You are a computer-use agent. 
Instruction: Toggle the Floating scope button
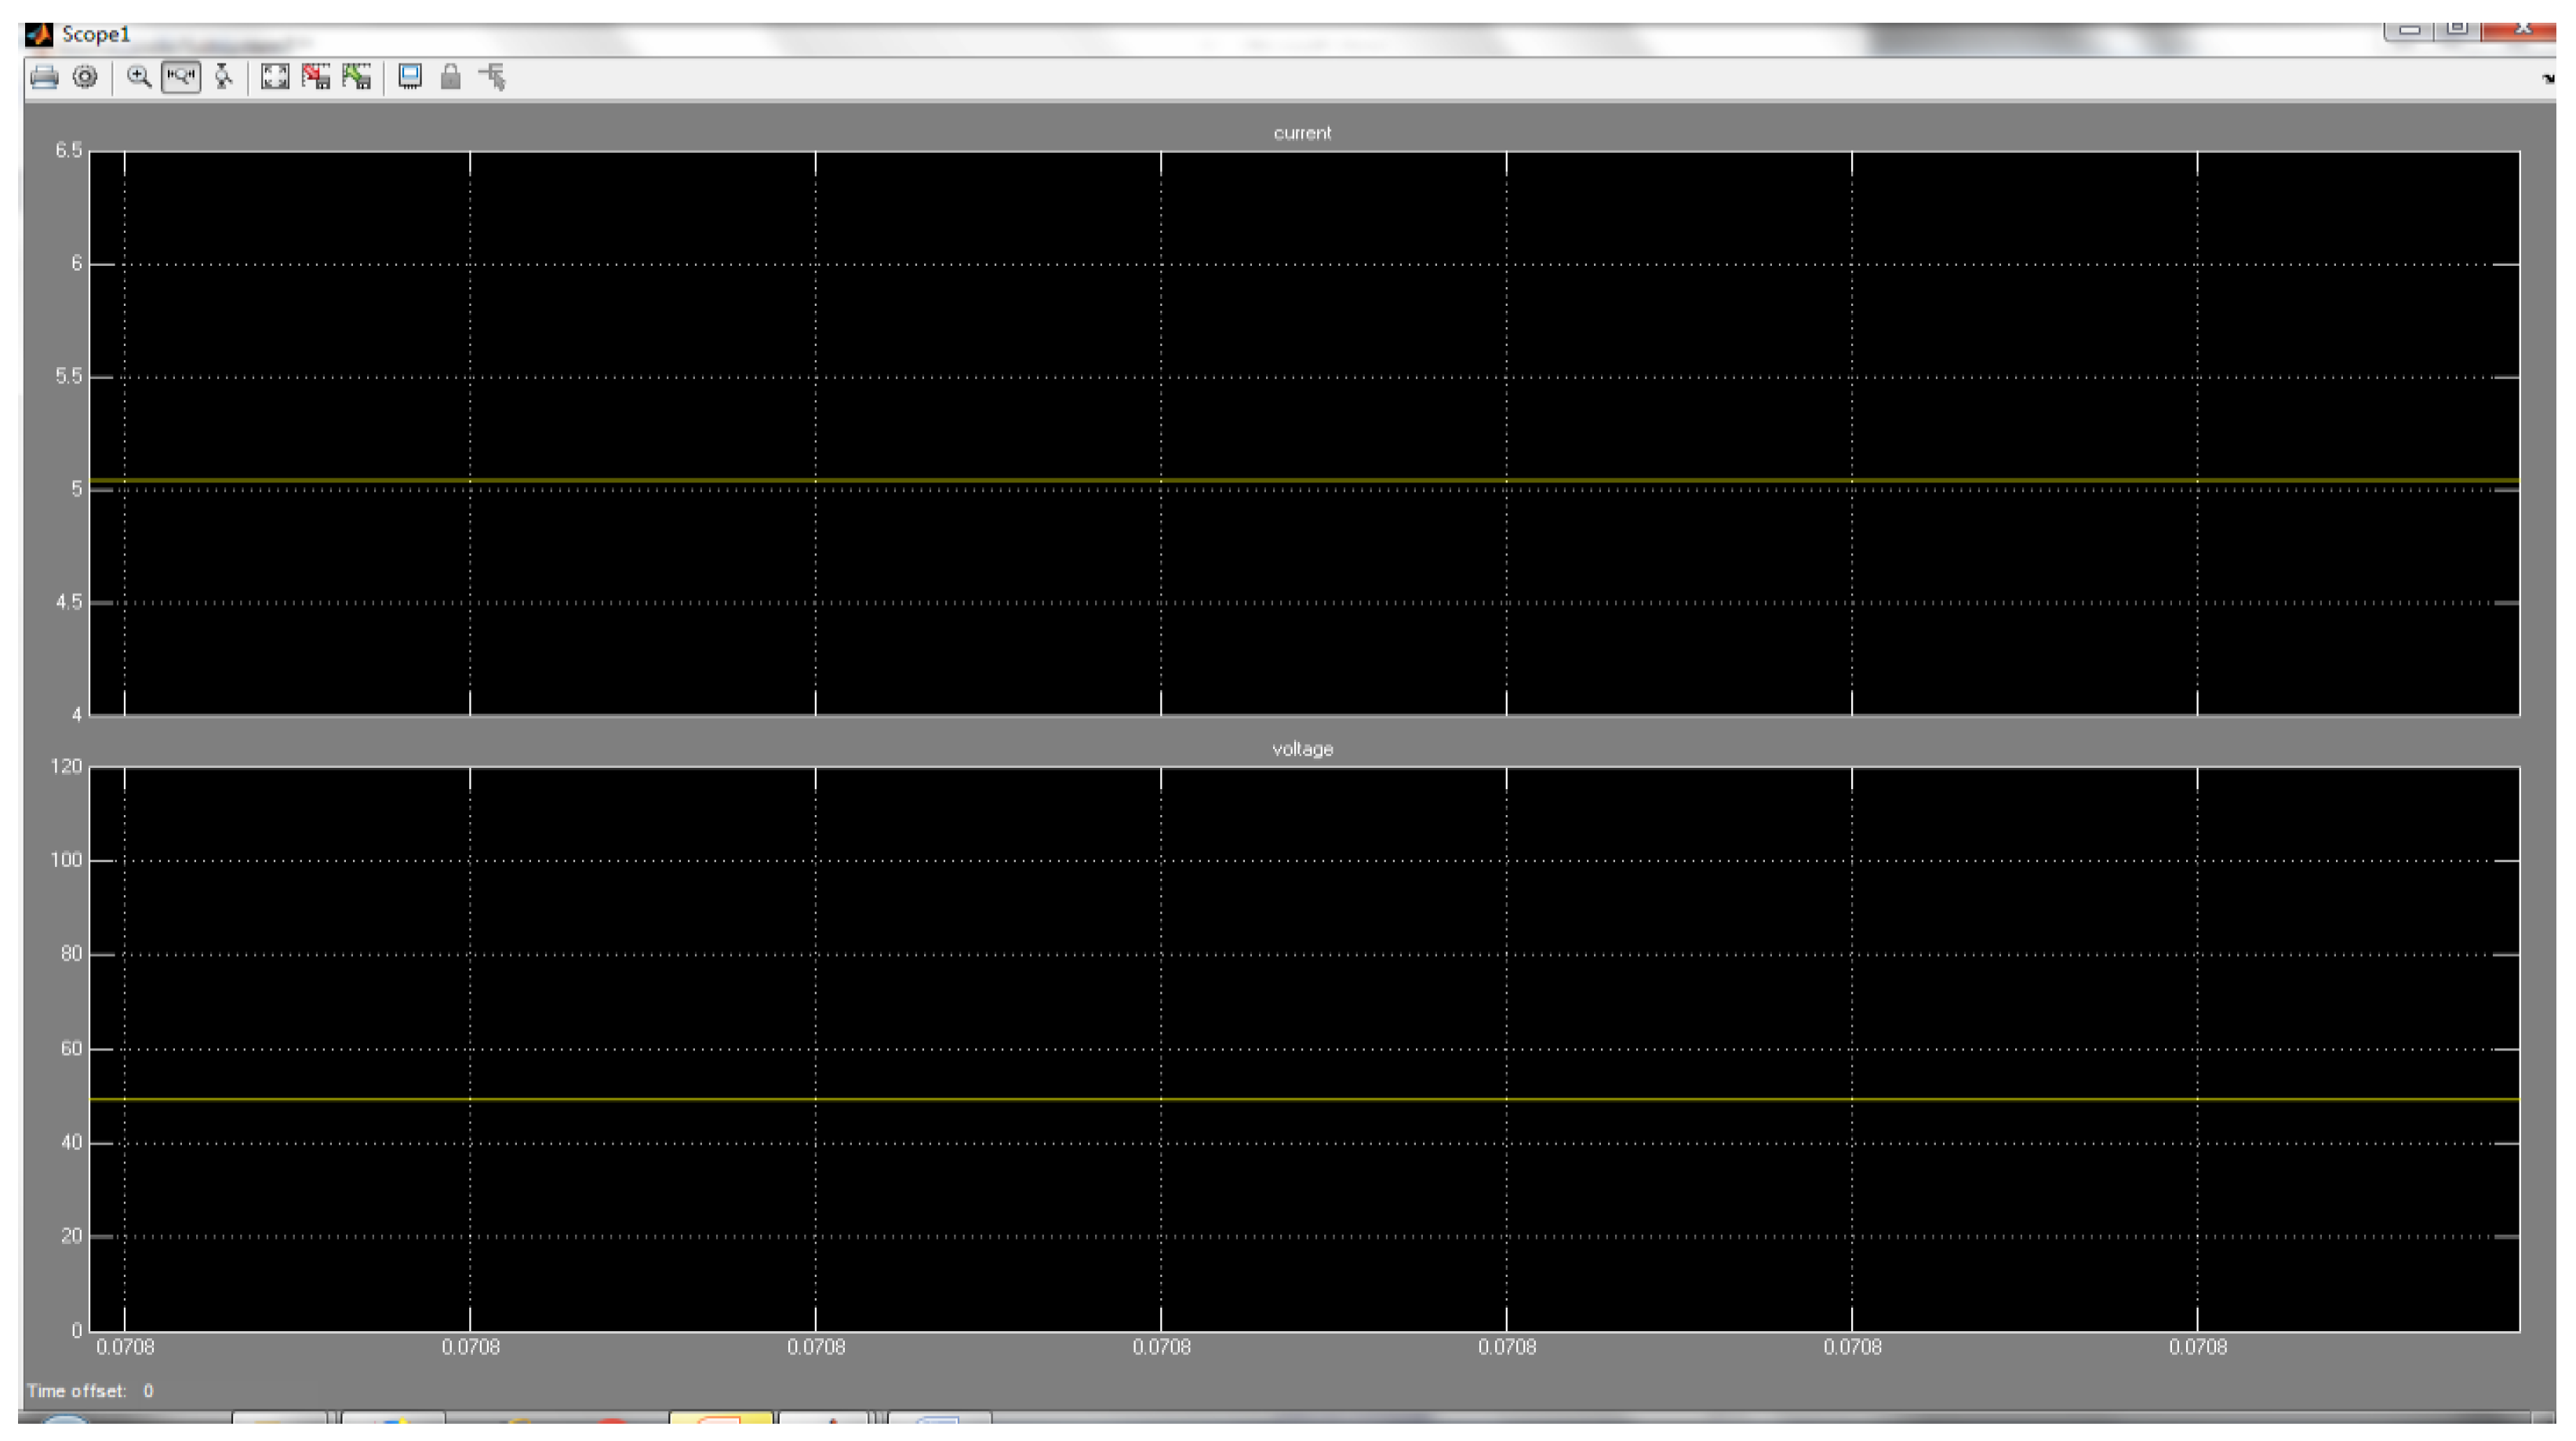tap(410, 77)
